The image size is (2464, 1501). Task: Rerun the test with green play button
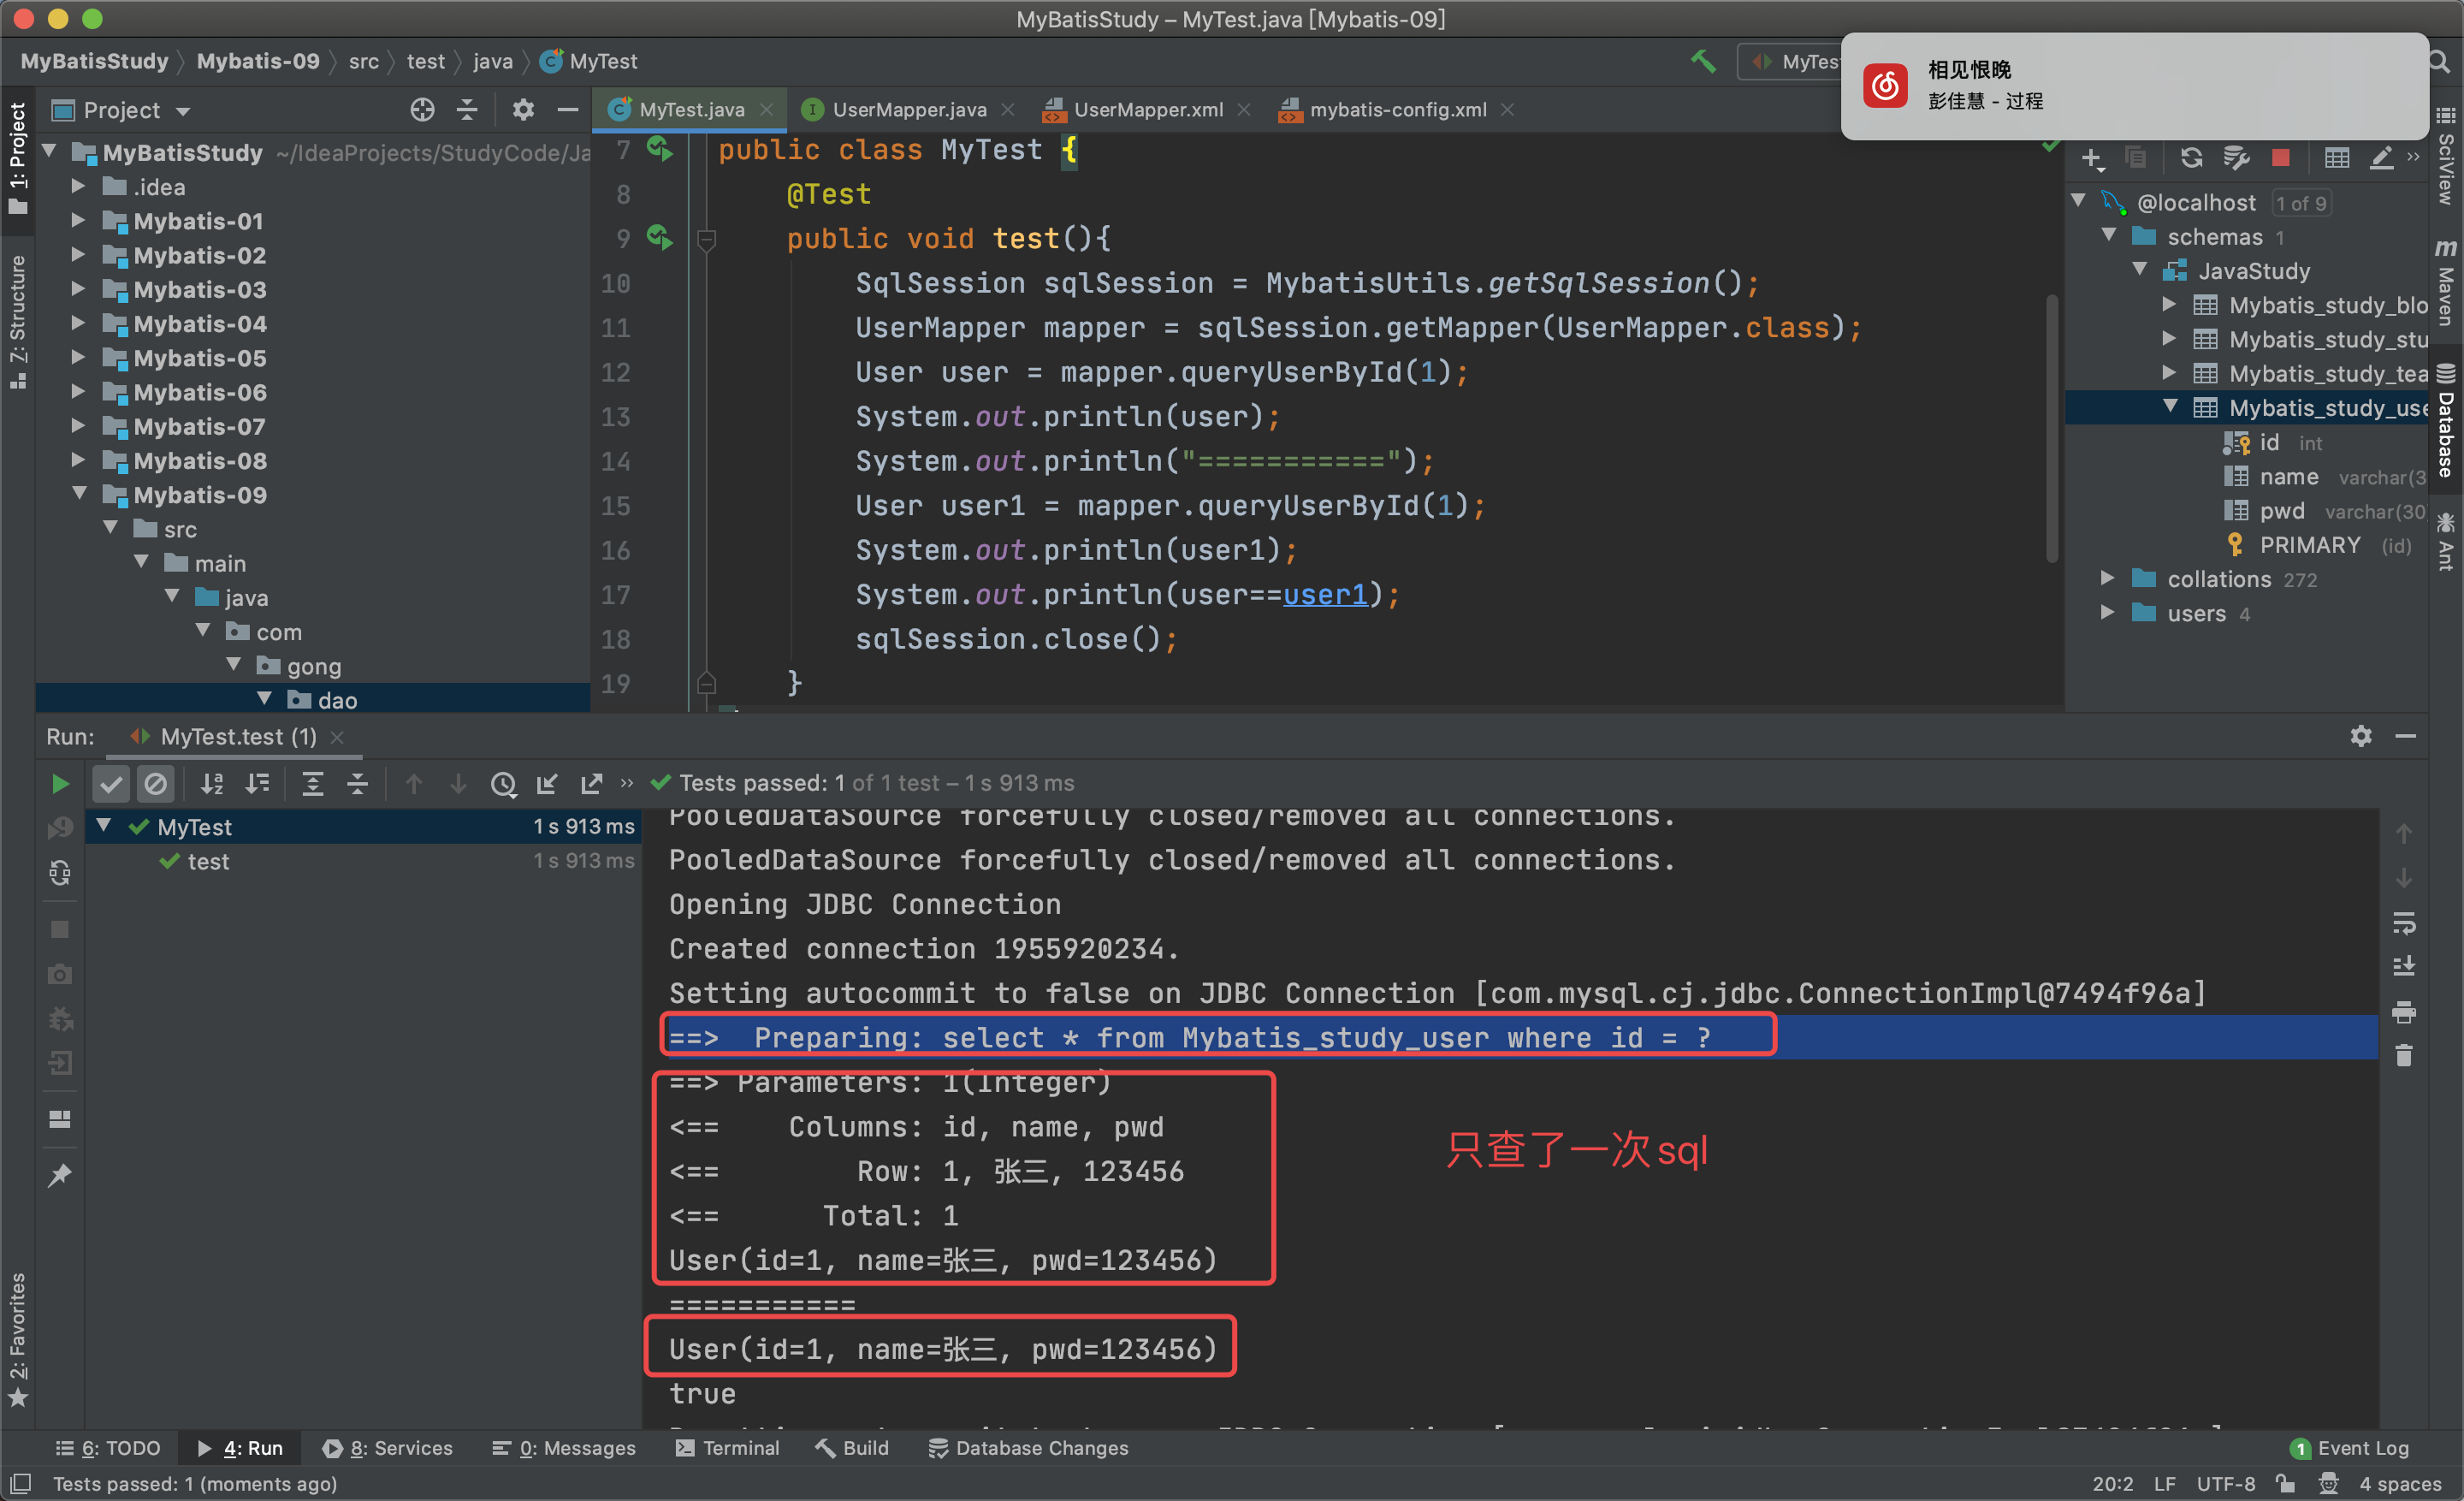click(x=60, y=783)
